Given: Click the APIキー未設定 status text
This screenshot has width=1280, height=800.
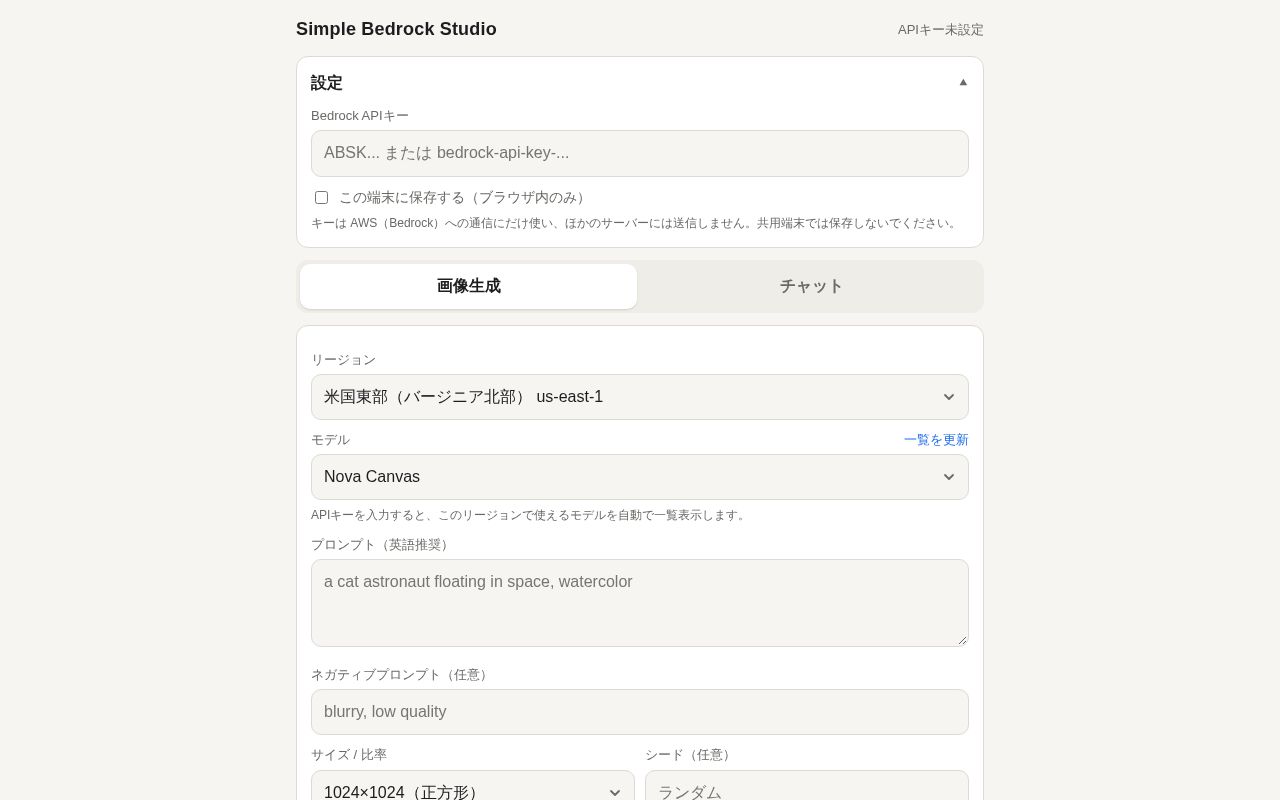Looking at the screenshot, I should (941, 30).
